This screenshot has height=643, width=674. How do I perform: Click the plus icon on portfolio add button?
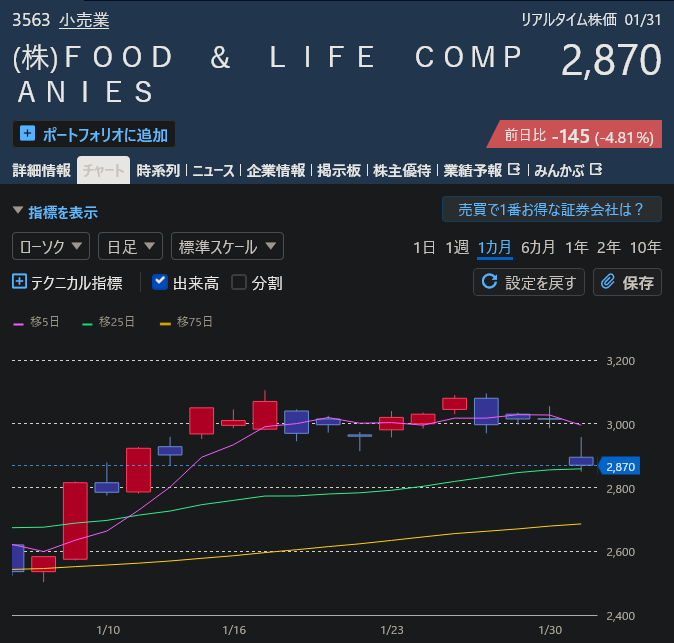27,133
